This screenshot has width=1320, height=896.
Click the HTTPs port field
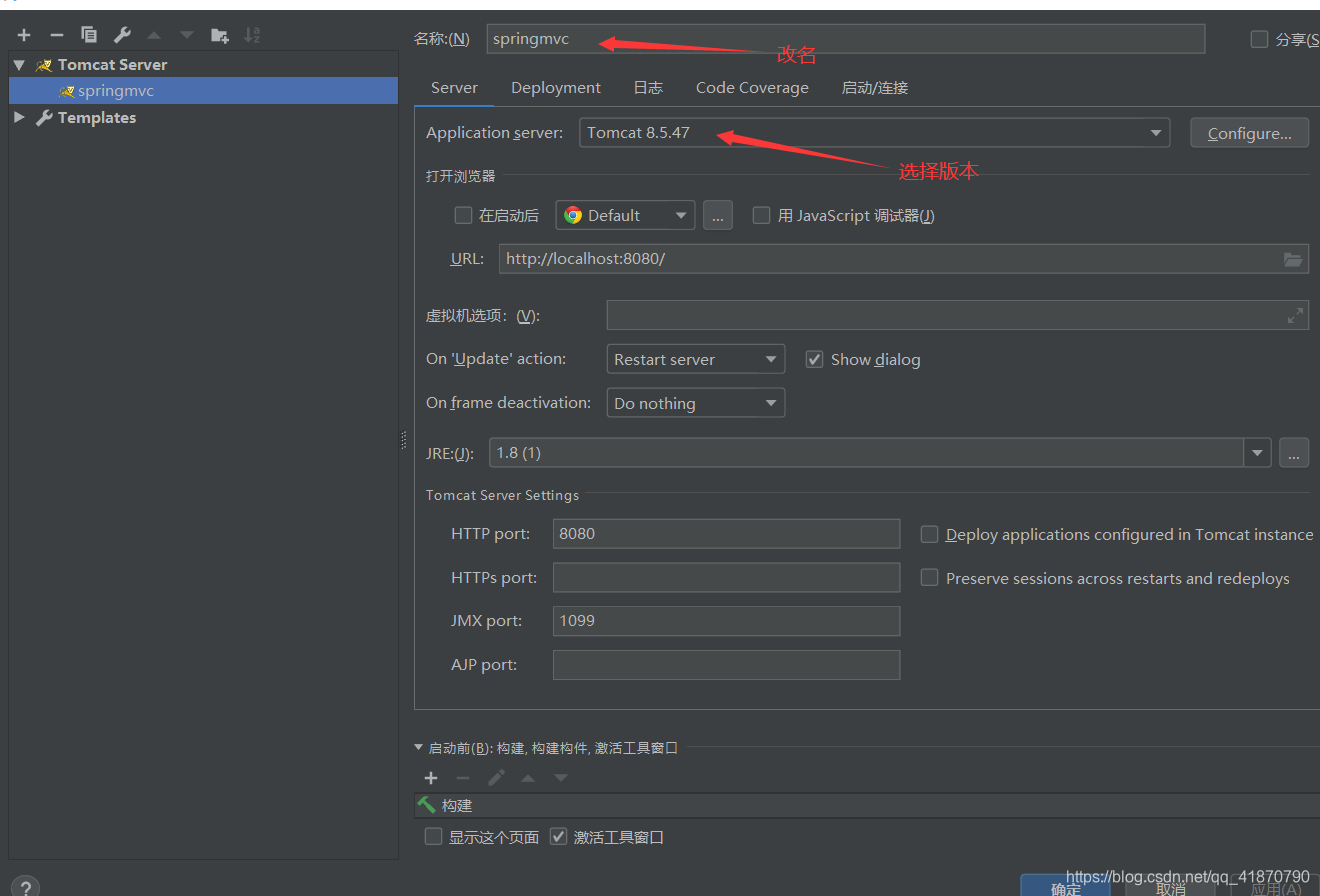[726, 578]
